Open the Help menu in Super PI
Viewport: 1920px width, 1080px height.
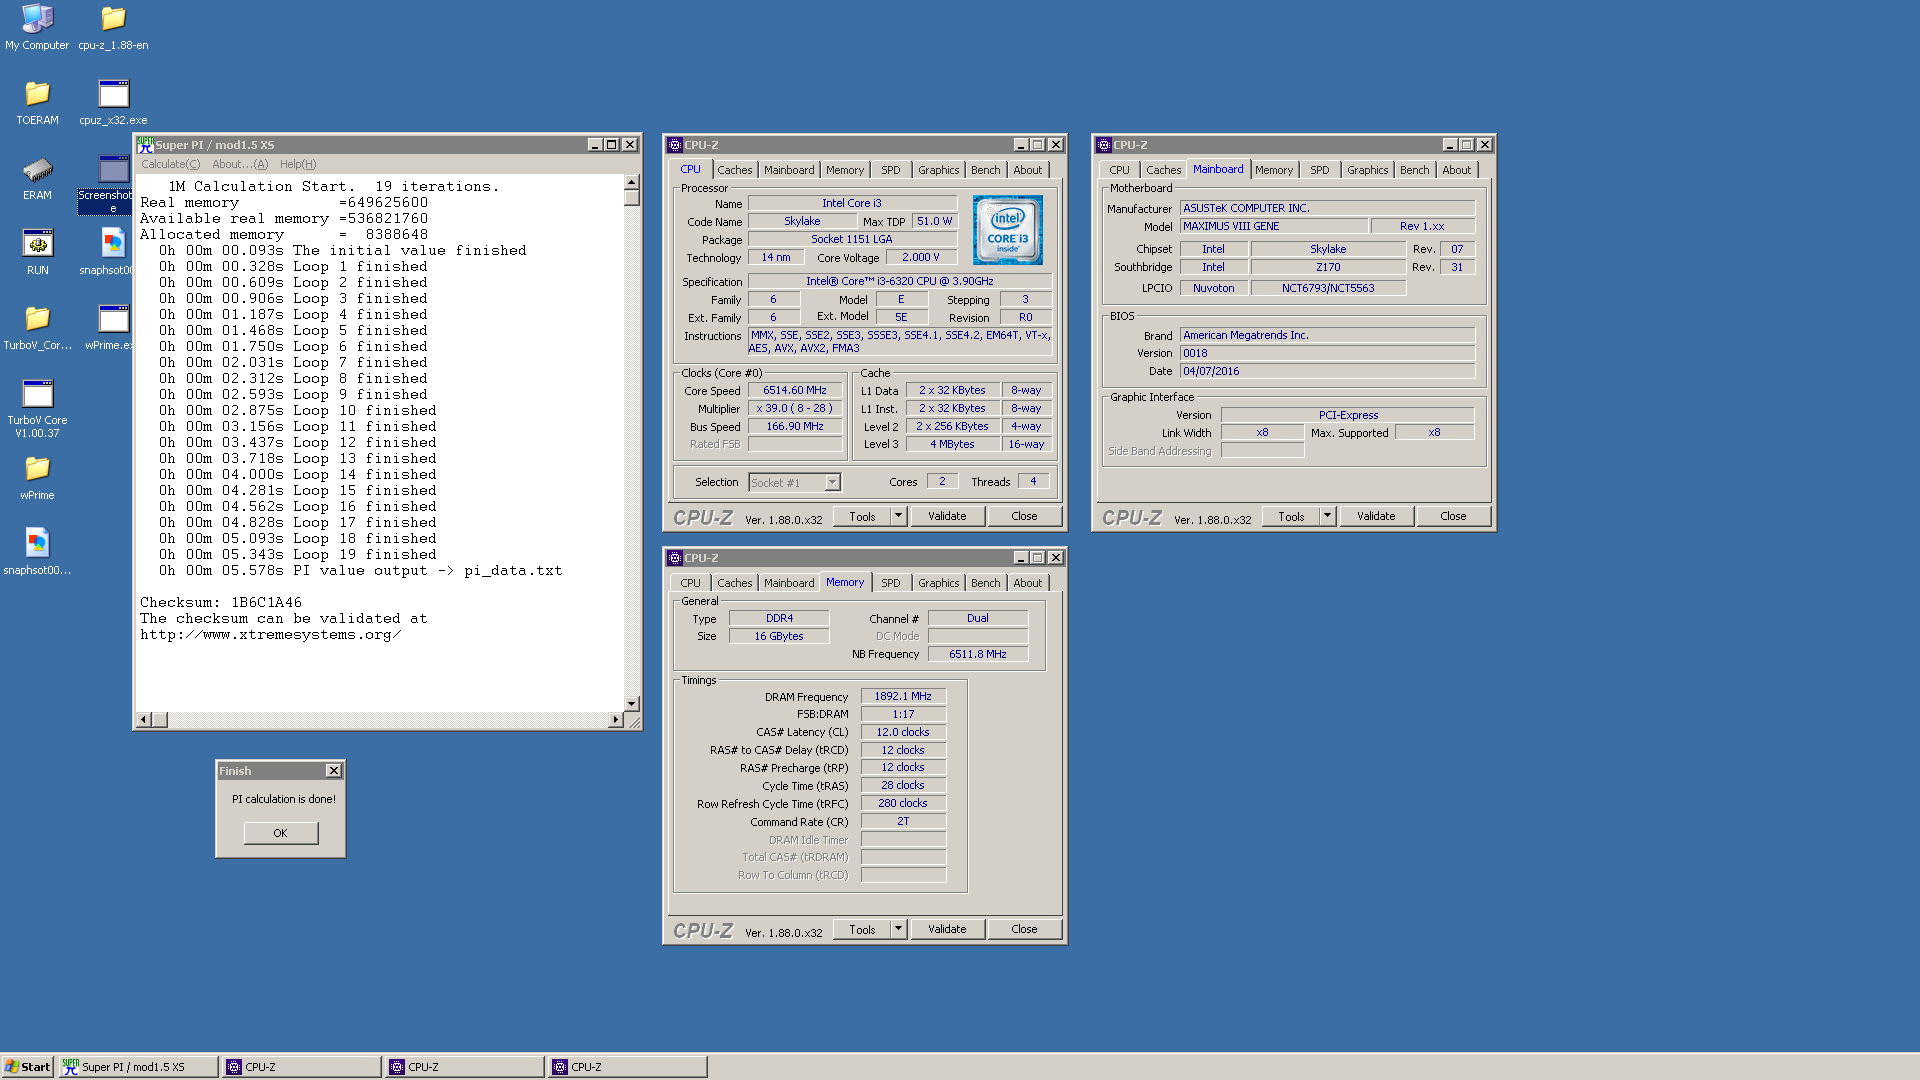(298, 164)
